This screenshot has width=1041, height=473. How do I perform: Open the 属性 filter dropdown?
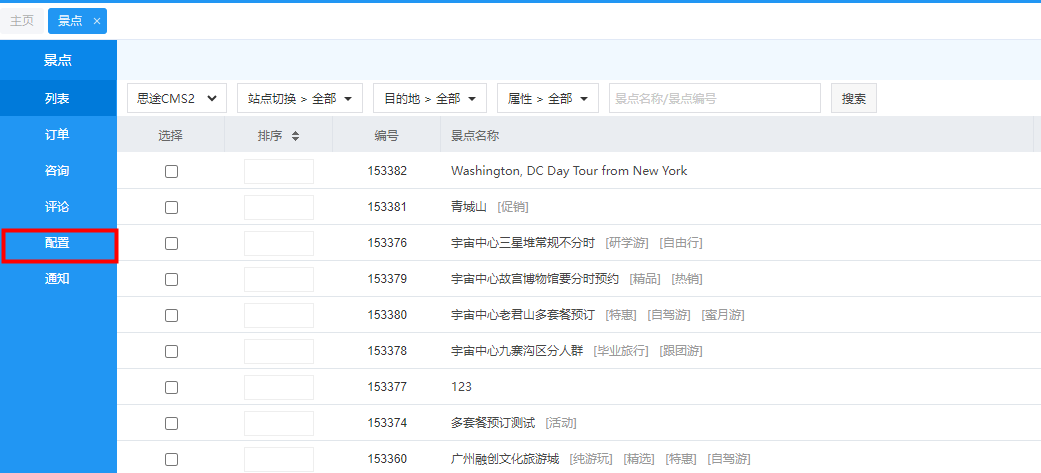pyautogui.click(x=547, y=98)
